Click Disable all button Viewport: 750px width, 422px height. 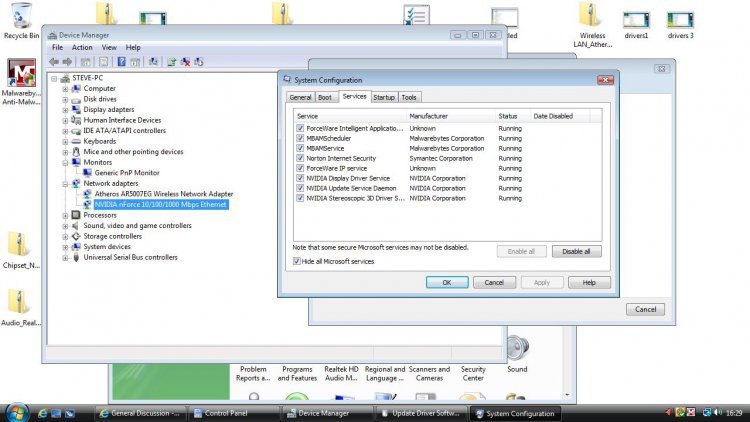pos(576,251)
